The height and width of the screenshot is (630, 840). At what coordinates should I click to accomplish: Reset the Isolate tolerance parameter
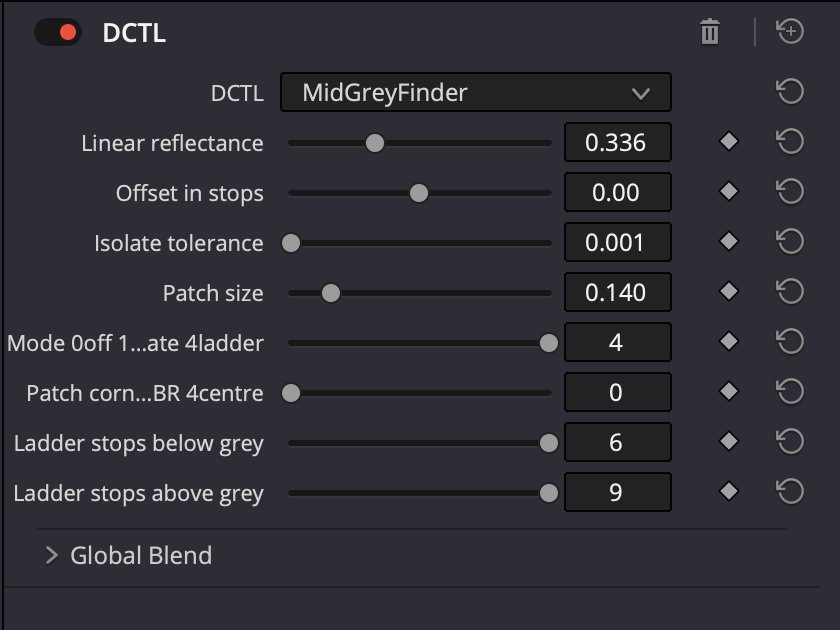pos(790,242)
